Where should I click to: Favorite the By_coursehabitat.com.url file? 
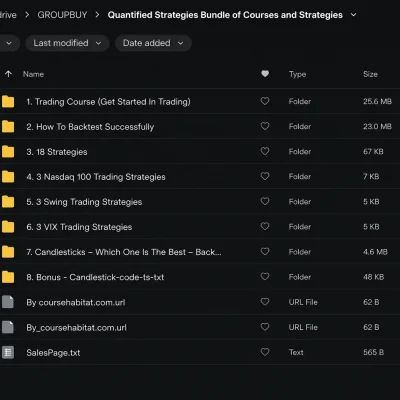pyautogui.click(x=265, y=327)
